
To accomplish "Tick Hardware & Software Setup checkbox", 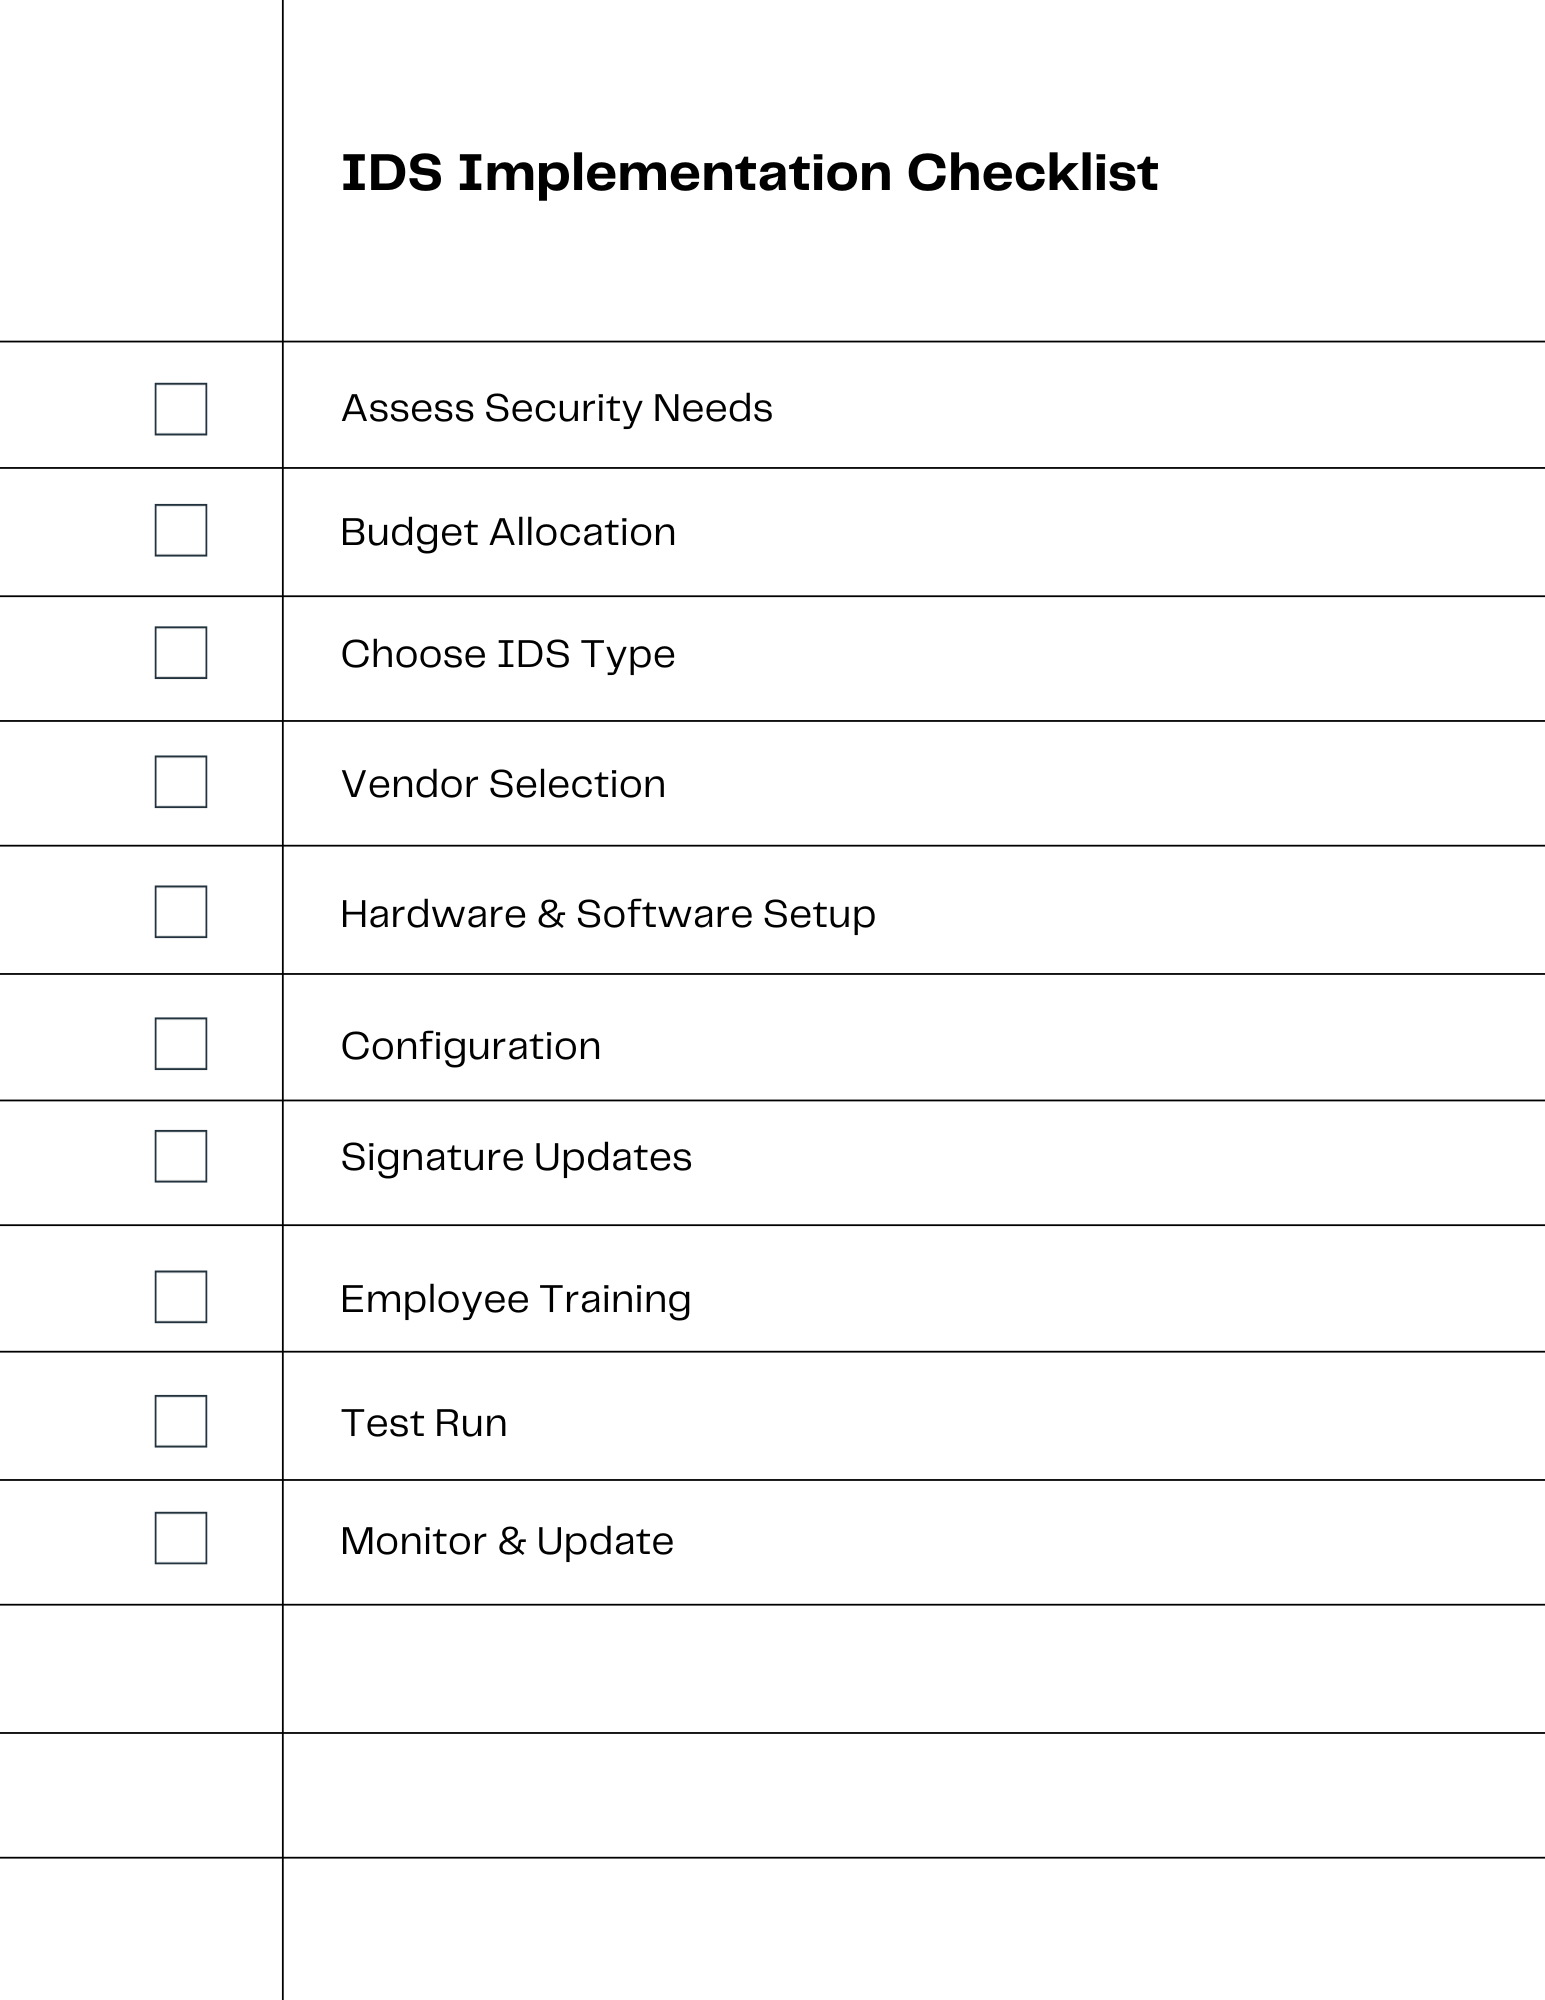I will (181, 912).
